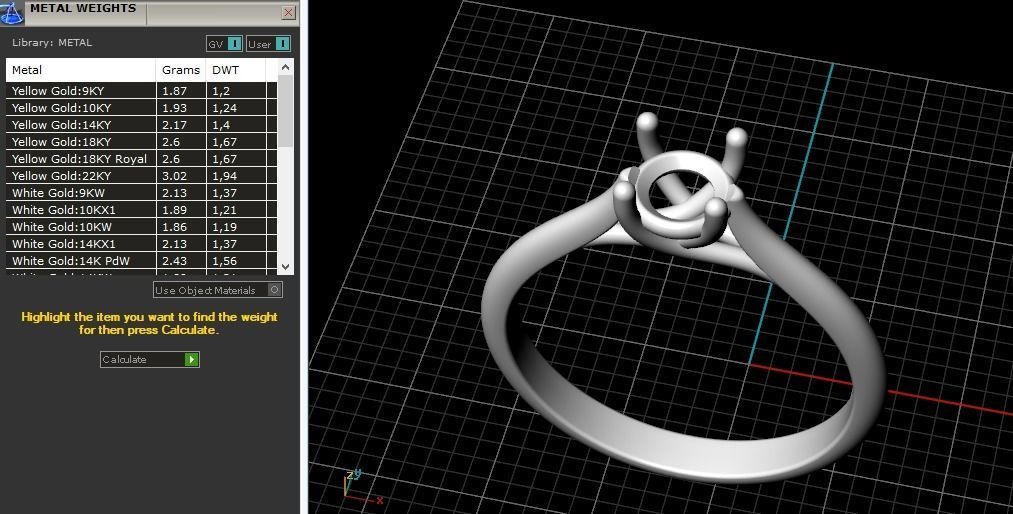
Task: Select the White Gold:10KW row
Action: (141, 227)
